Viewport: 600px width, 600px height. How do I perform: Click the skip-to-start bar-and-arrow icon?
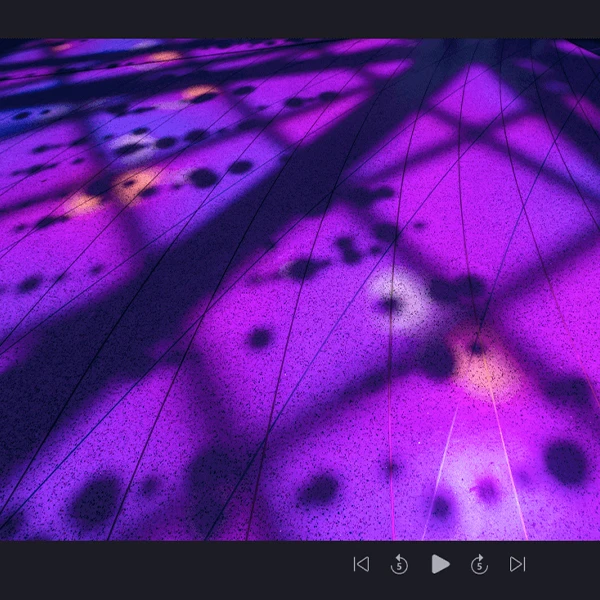(x=361, y=564)
